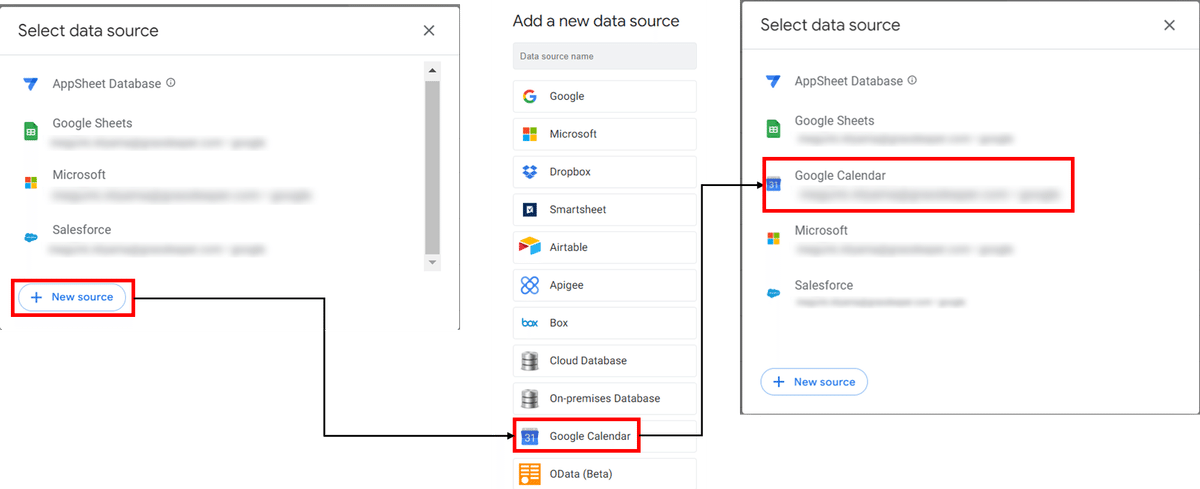Screen dimensions: 1200x489
Task: Click the OData (Beta) icon
Action: click(x=530, y=474)
